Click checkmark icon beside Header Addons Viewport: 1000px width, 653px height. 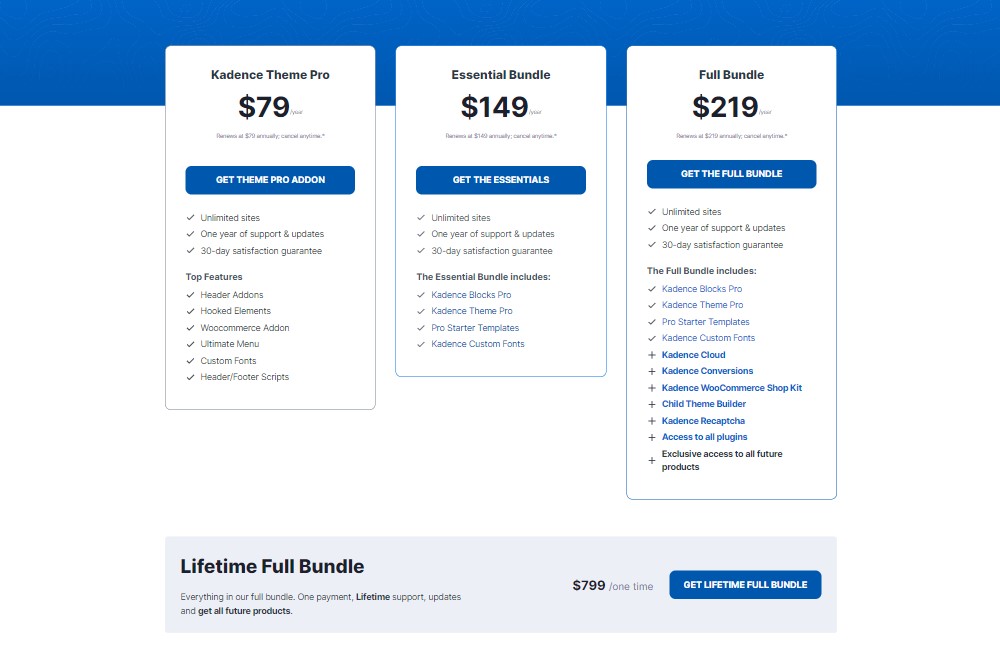(190, 295)
